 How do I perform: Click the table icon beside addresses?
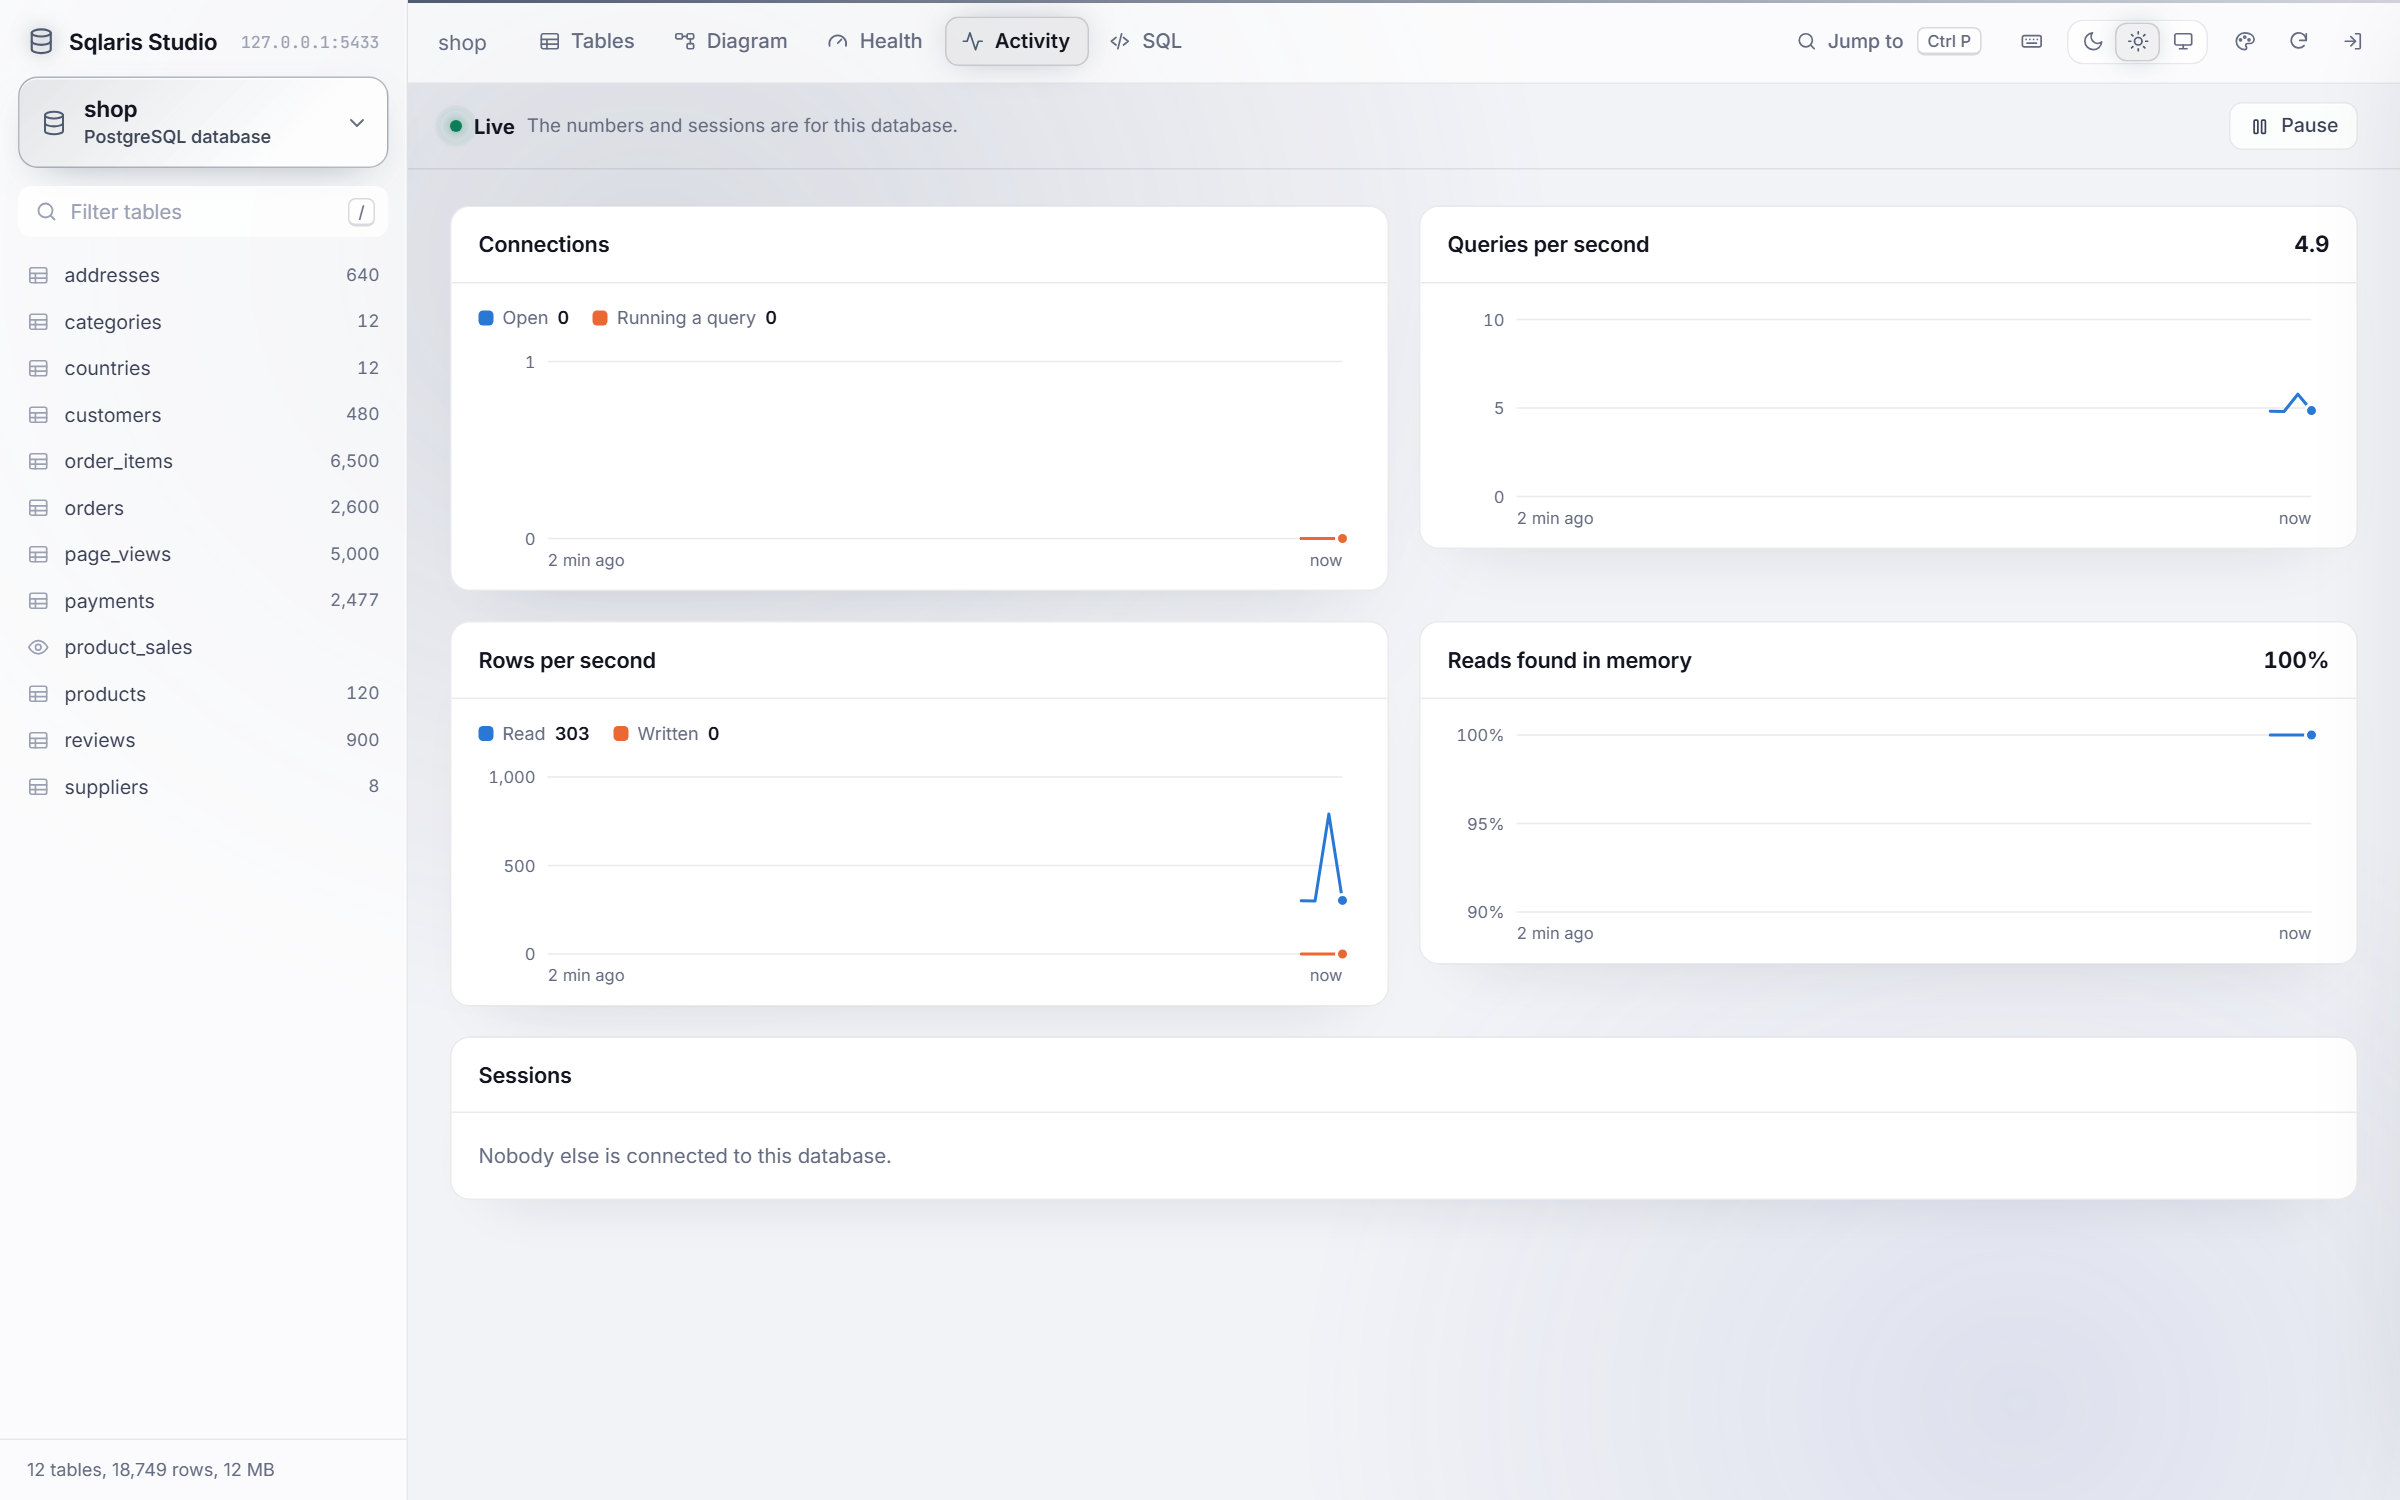39,275
